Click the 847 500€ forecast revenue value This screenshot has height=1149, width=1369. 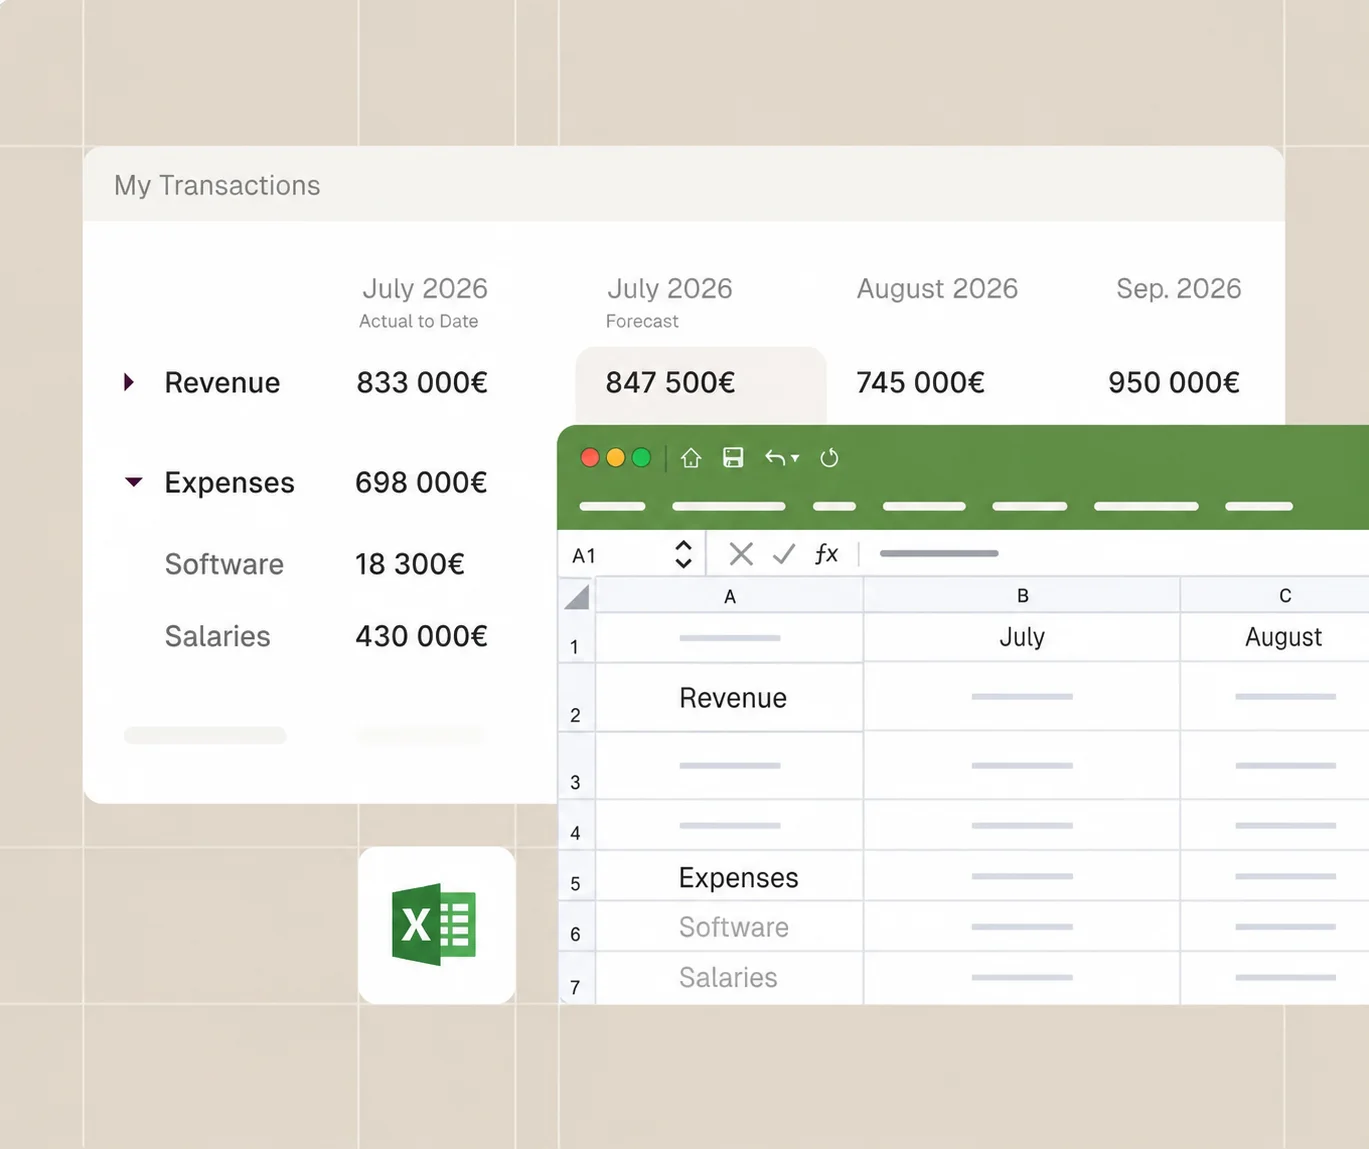click(x=670, y=382)
